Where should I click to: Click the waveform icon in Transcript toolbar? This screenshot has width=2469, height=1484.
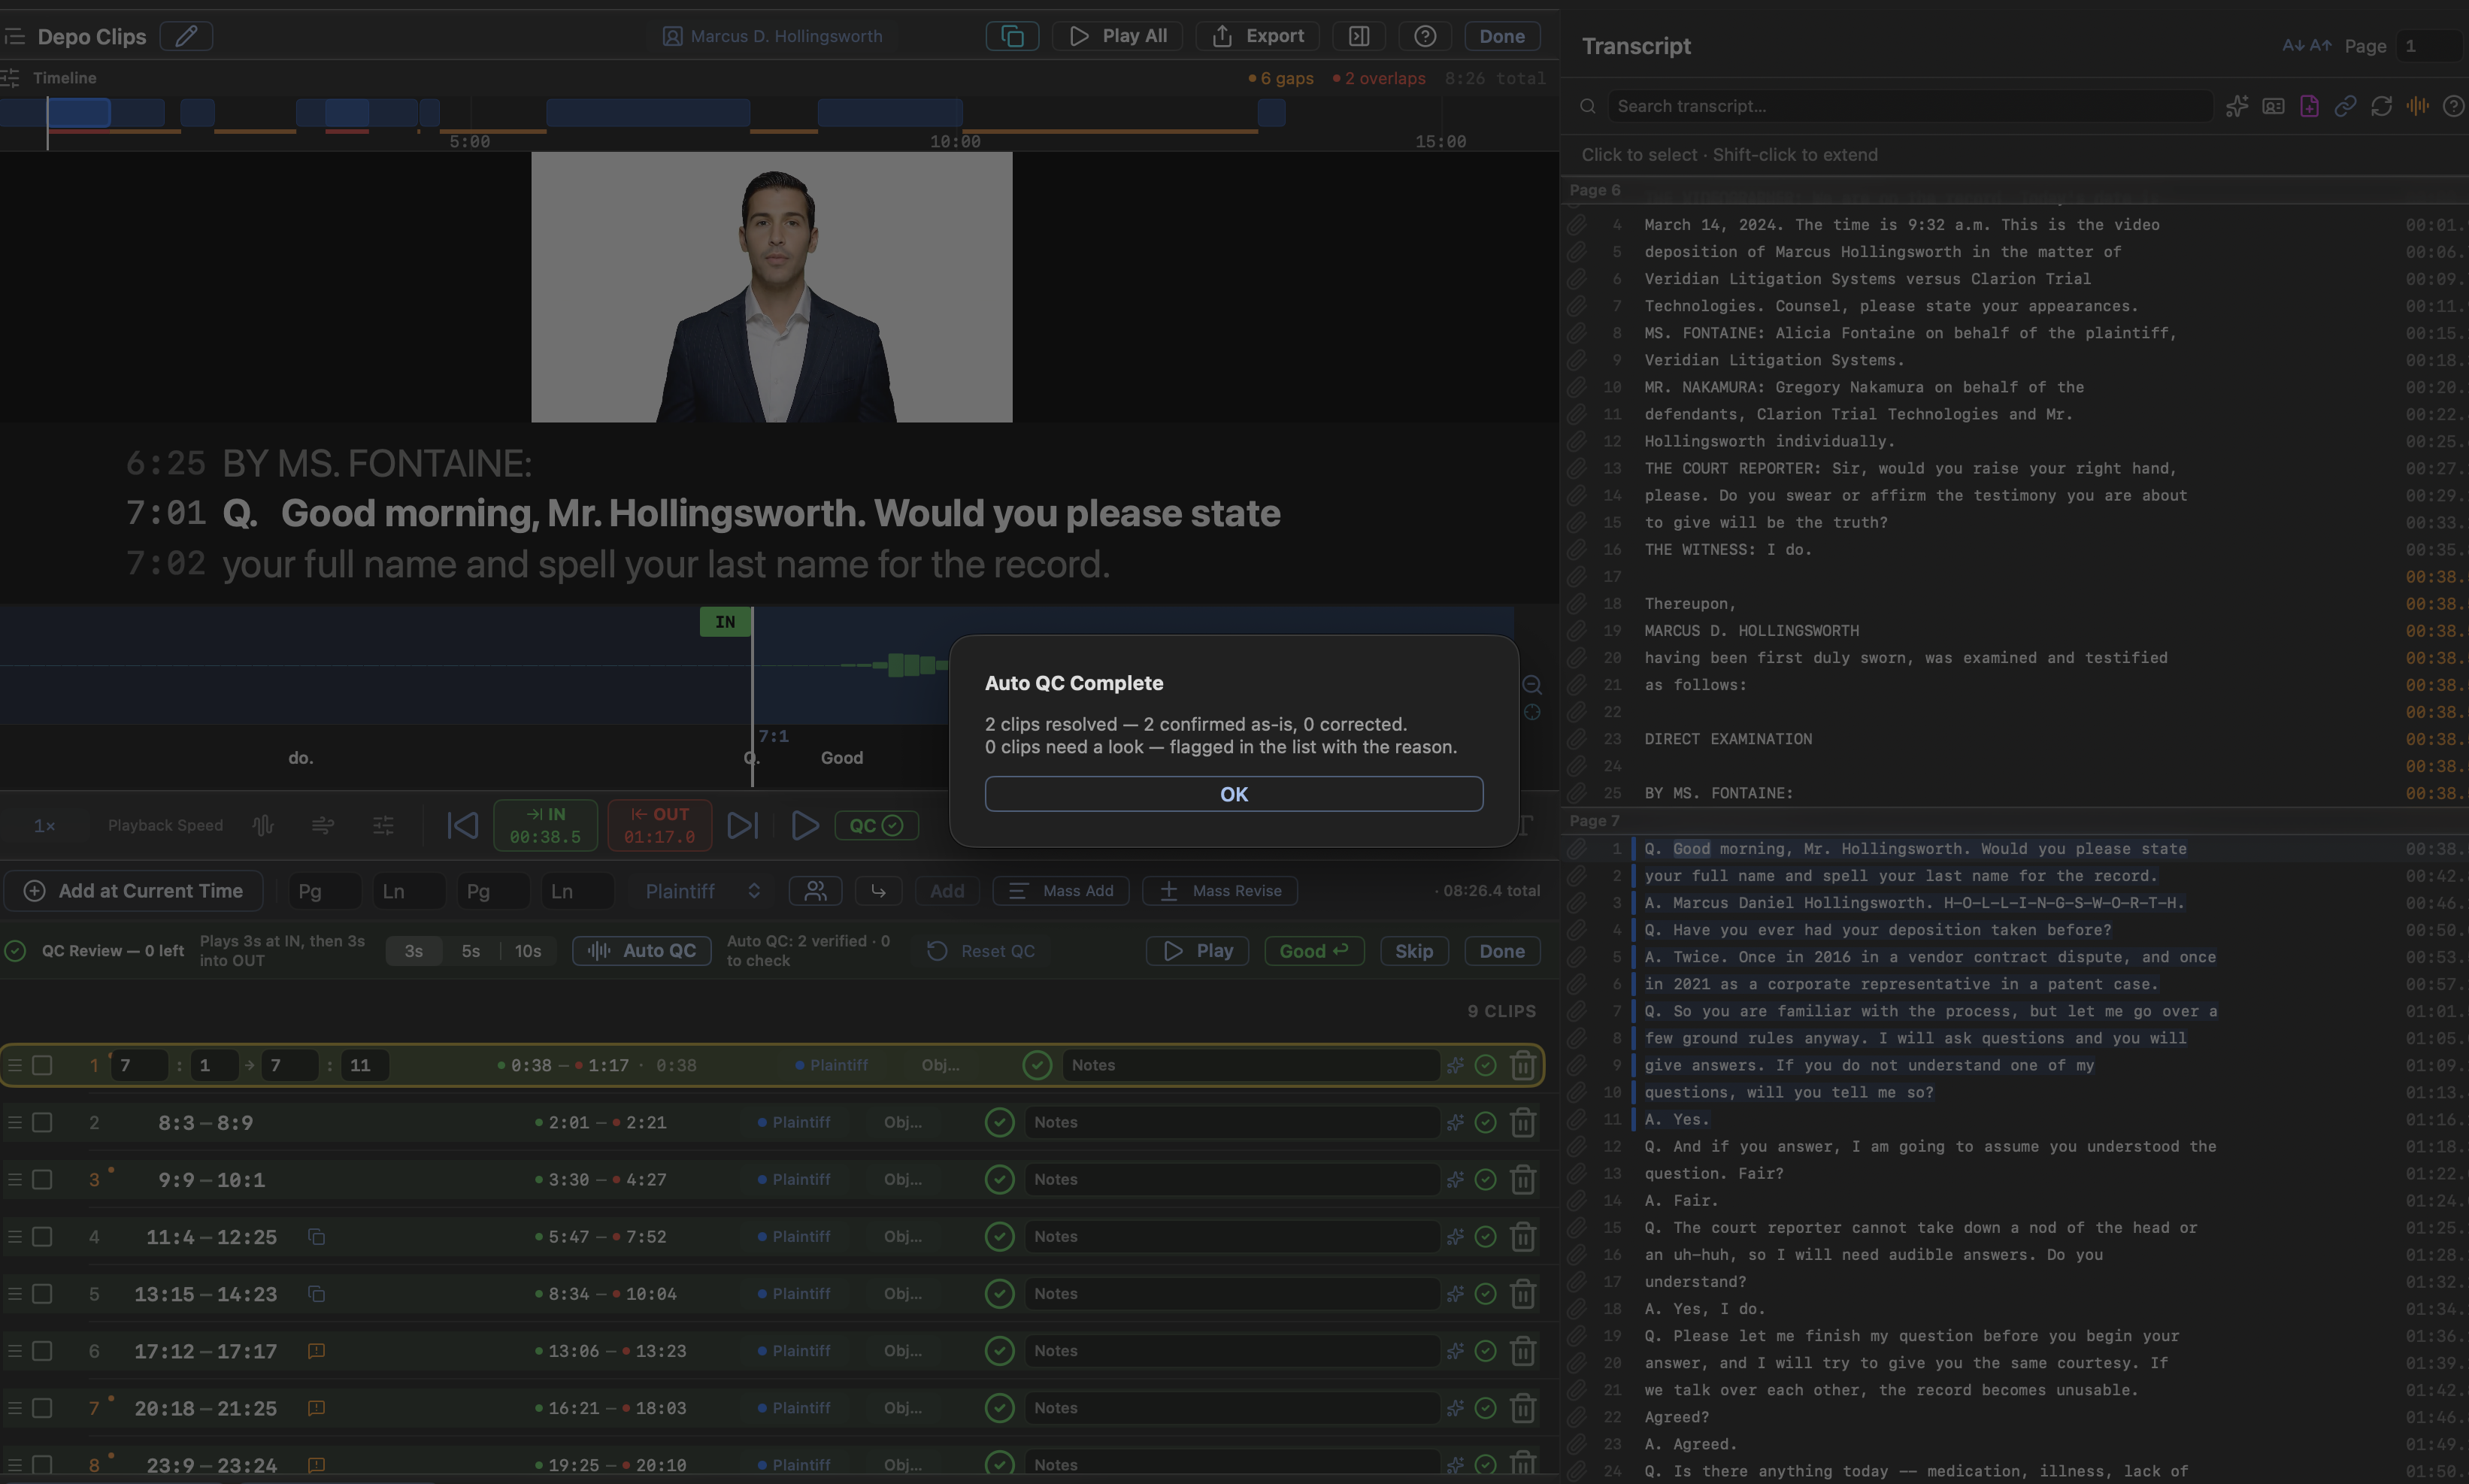coord(2417,106)
